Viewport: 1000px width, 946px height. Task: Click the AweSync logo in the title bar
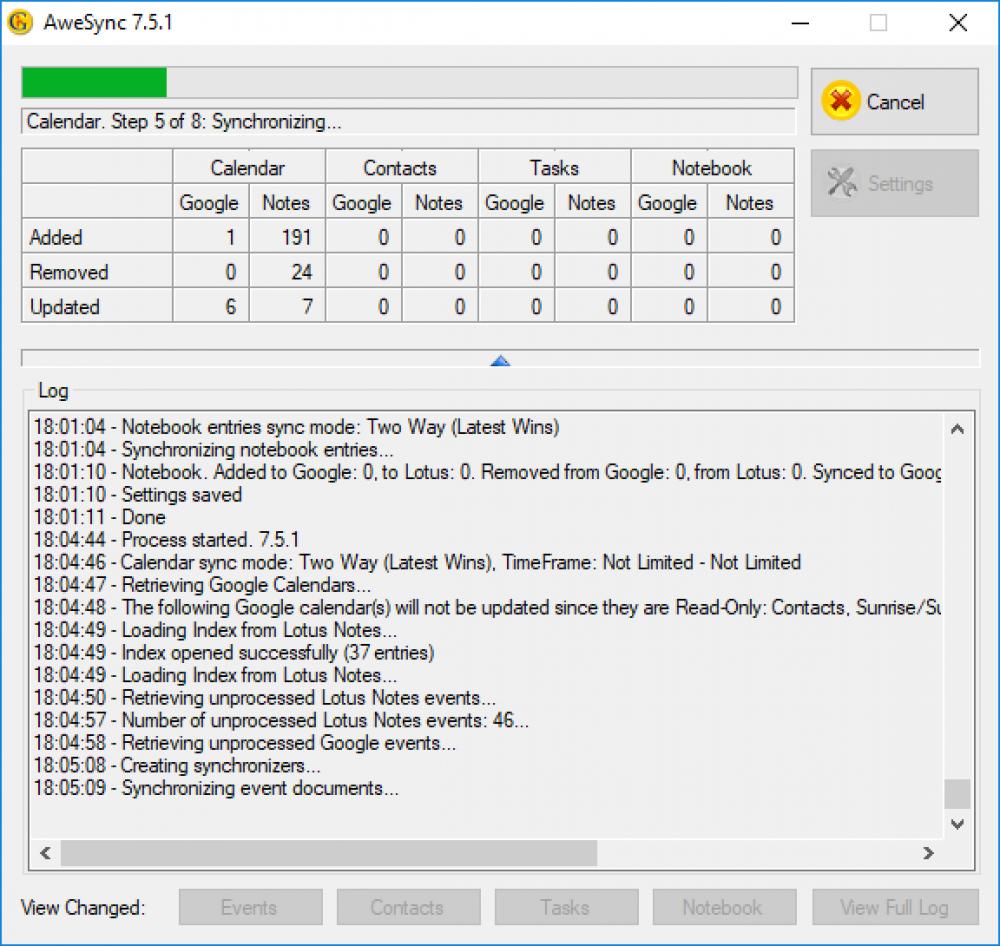point(21,21)
